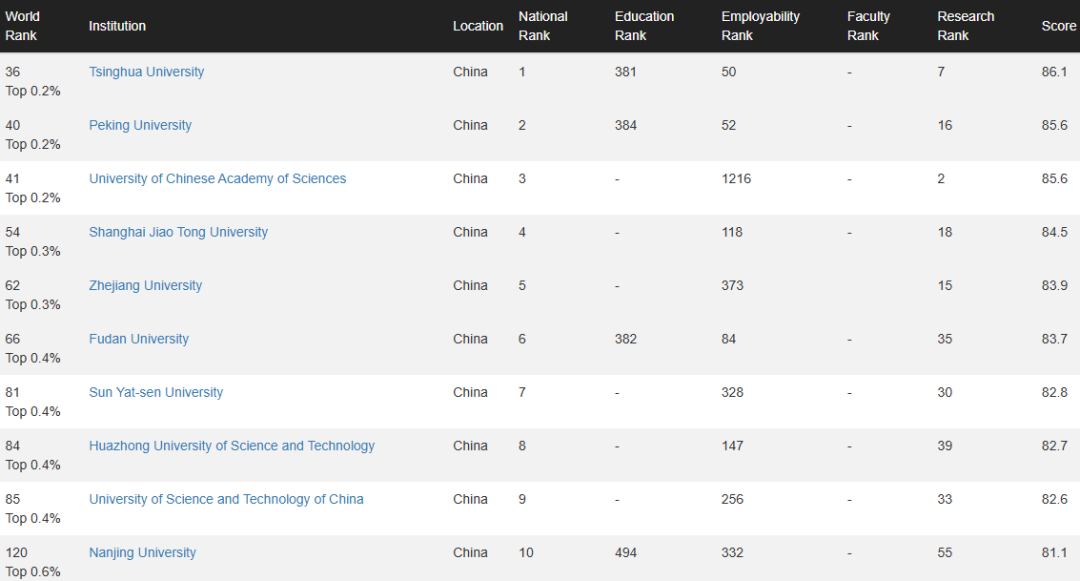Image resolution: width=1080 pixels, height=581 pixels.
Task: Open University of Chinese Academy of Sciences link
Action: pos(217,178)
